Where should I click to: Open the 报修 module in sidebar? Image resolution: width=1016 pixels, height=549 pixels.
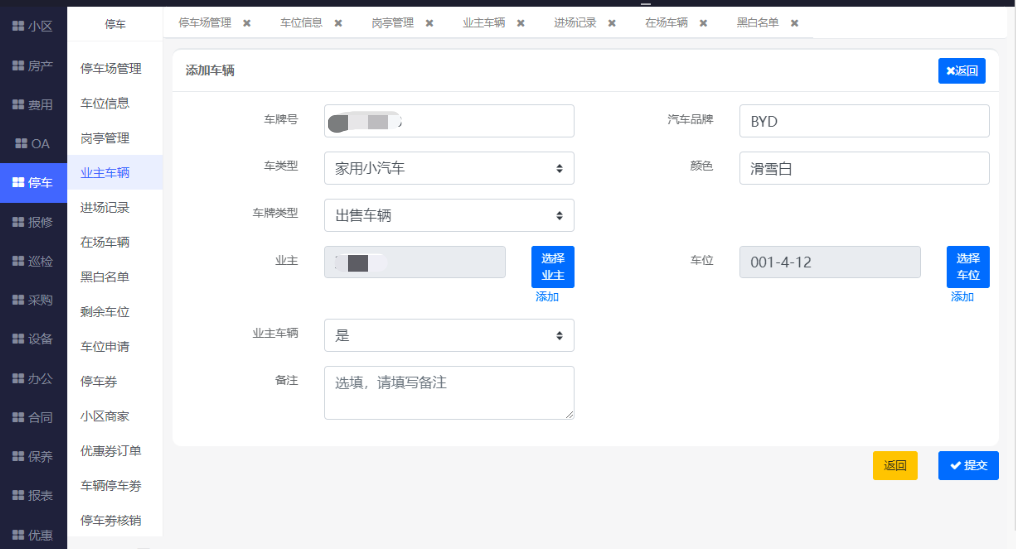(x=33, y=222)
